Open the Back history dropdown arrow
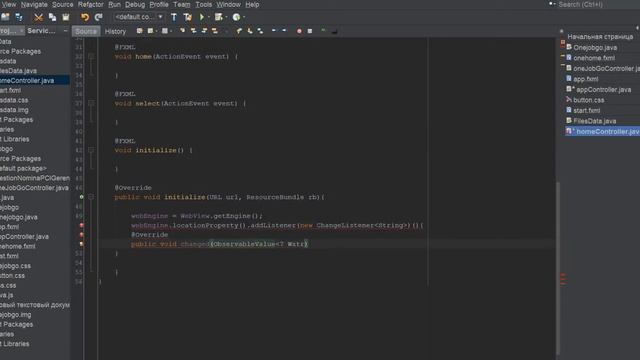 tap(157, 31)
